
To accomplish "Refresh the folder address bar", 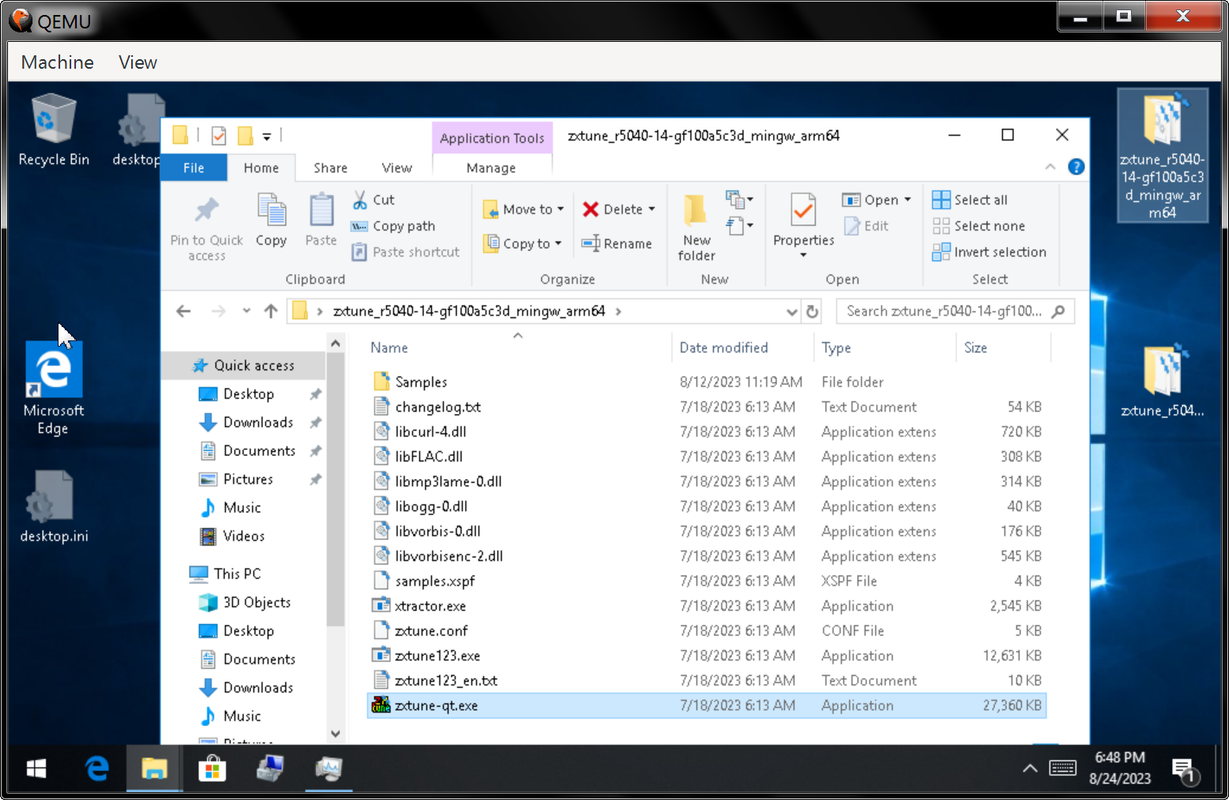I will pyautogui.click(x=813, y=311).
